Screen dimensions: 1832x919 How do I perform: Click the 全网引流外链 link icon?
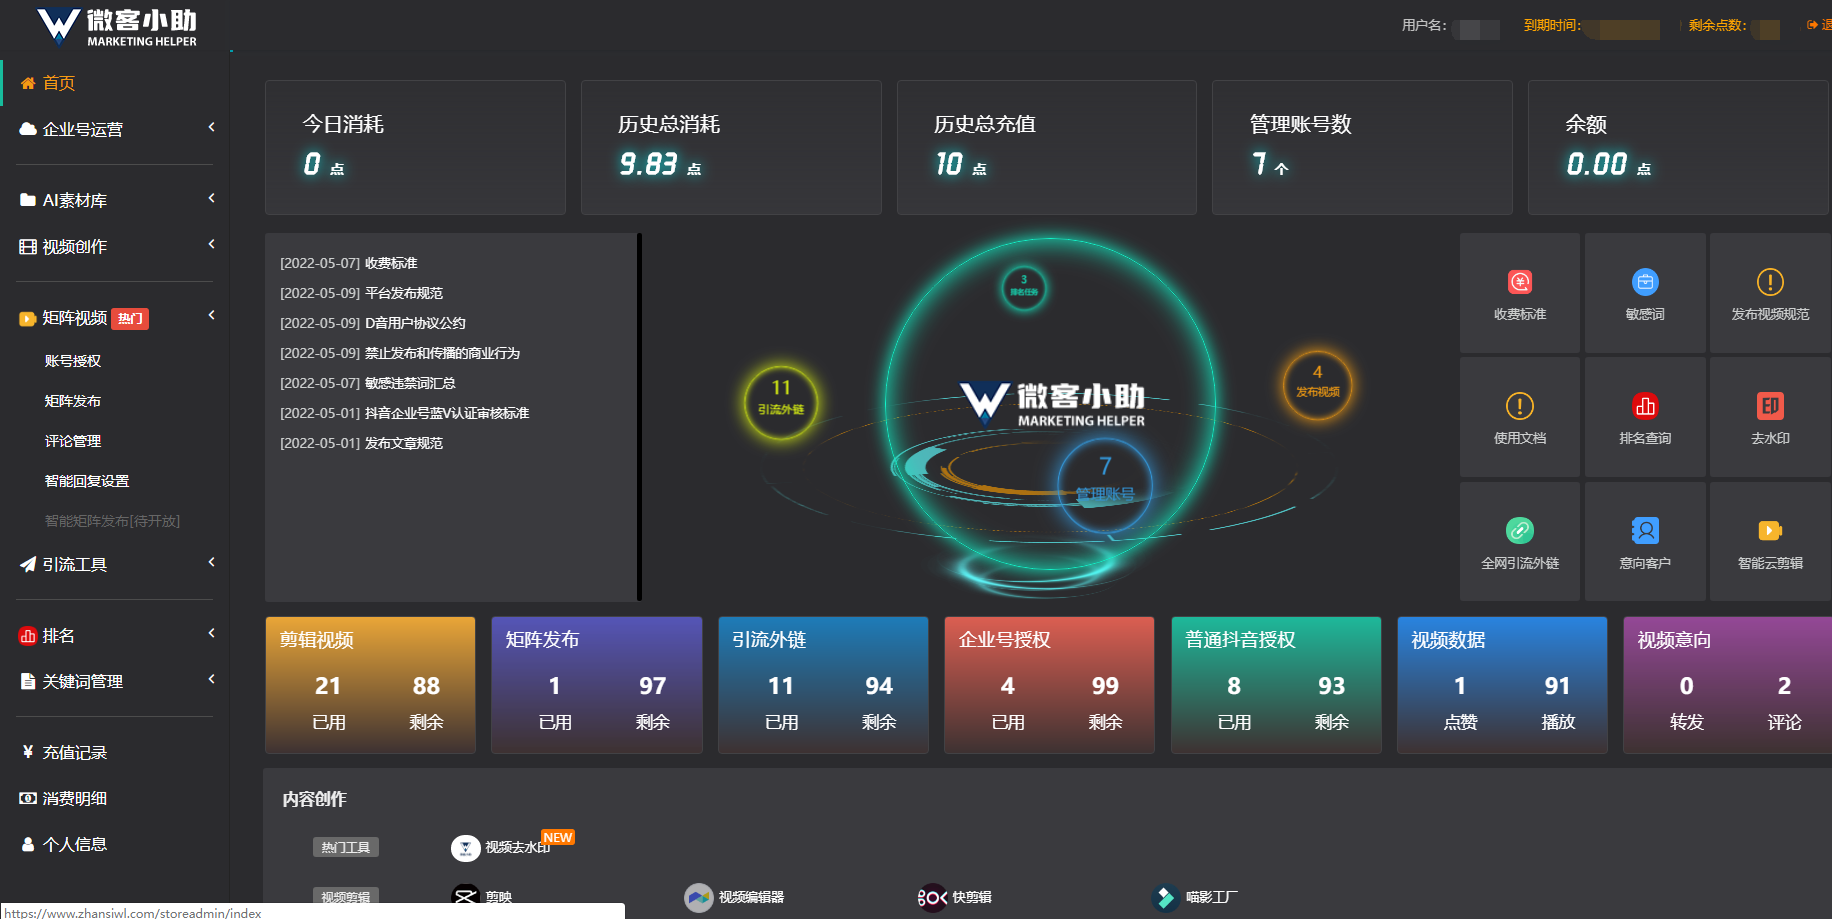(1519, 531)
